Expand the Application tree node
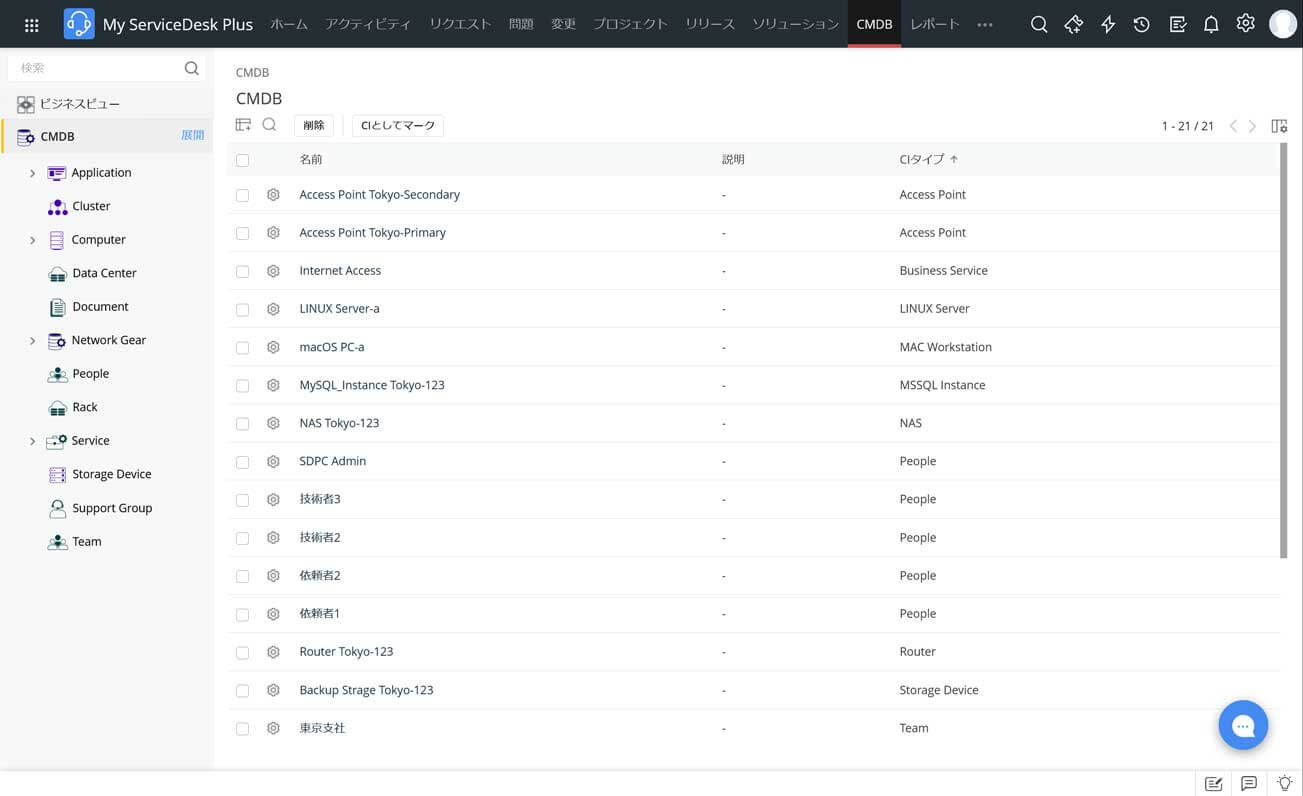The width and height of the screenshot is (1303, 796). coord(32,173)
